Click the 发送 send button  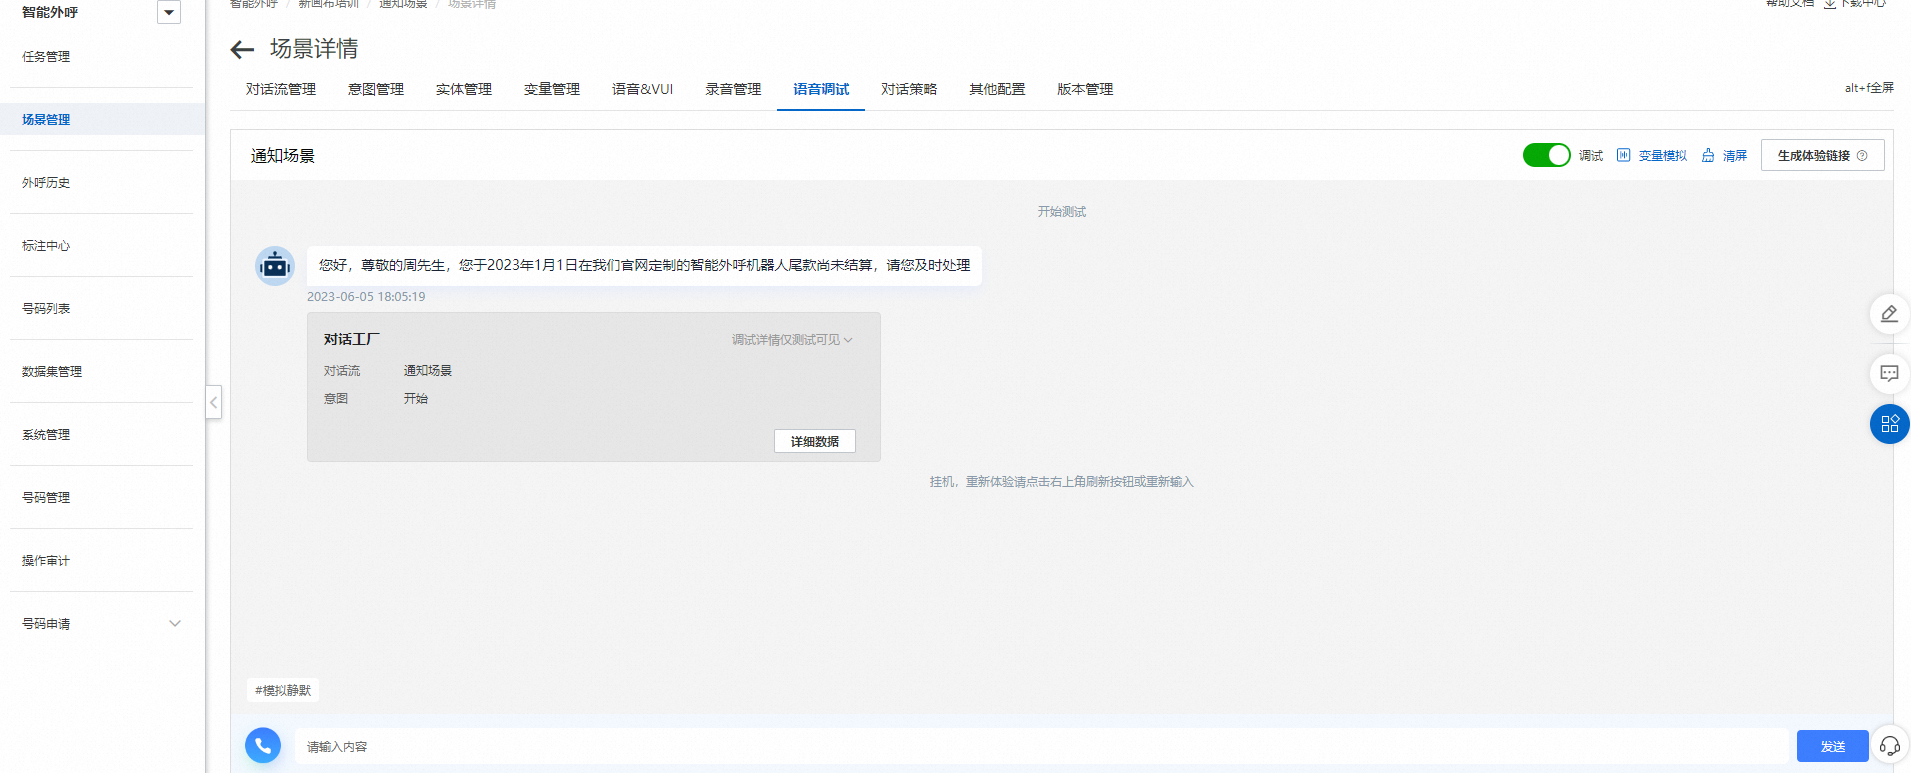pos(1832,746)
